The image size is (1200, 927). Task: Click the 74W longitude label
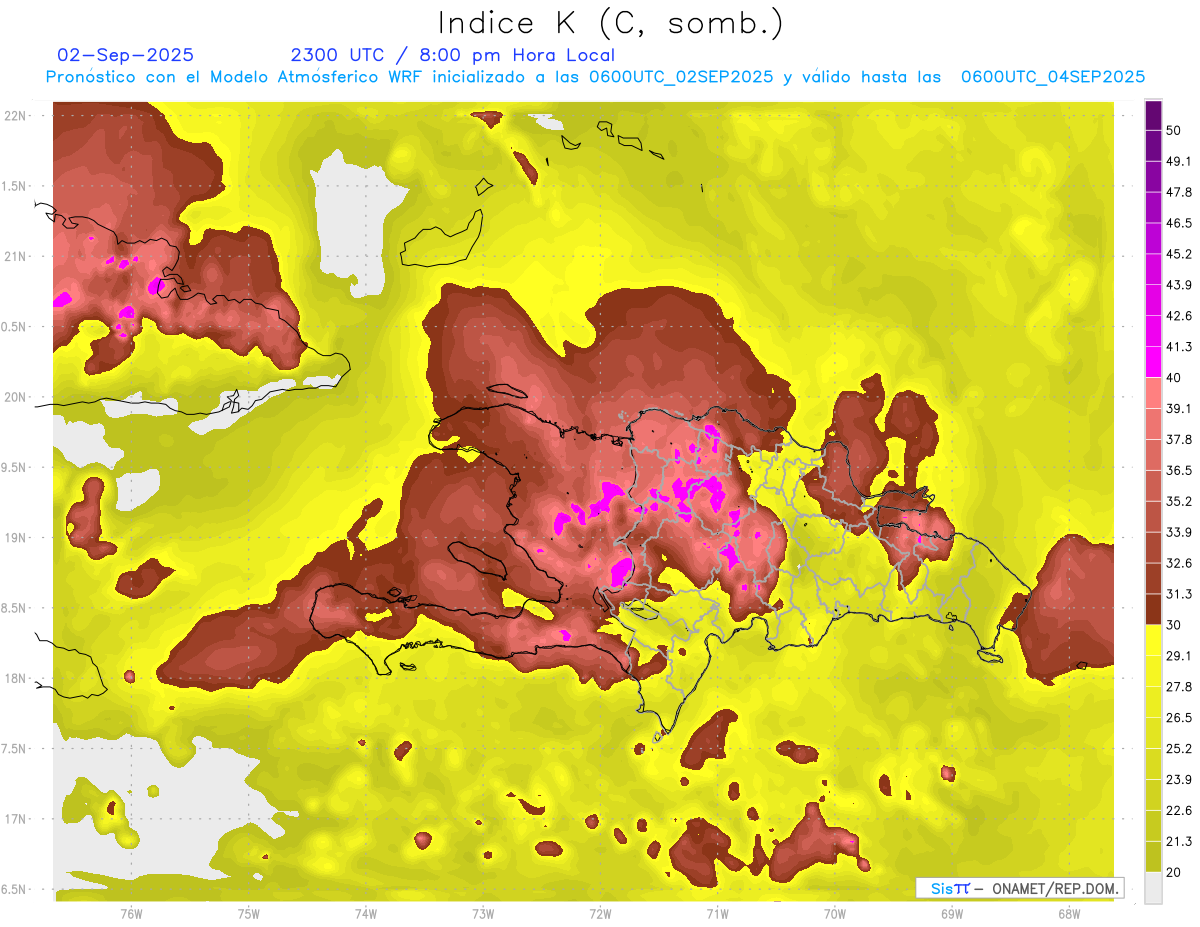366,913
